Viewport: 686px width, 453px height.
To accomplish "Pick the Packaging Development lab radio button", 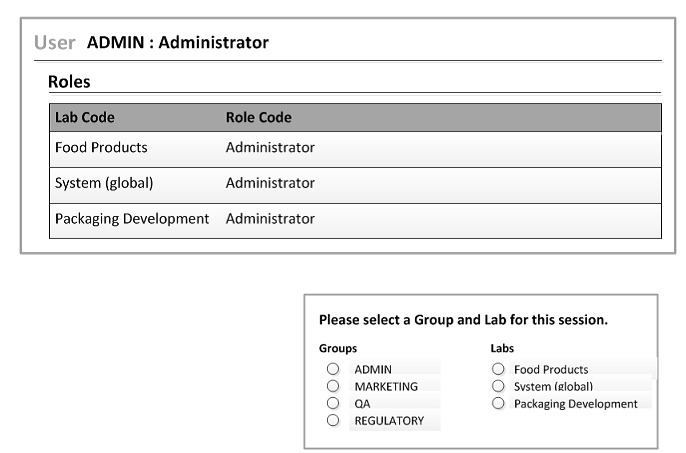I will (497, 403).
